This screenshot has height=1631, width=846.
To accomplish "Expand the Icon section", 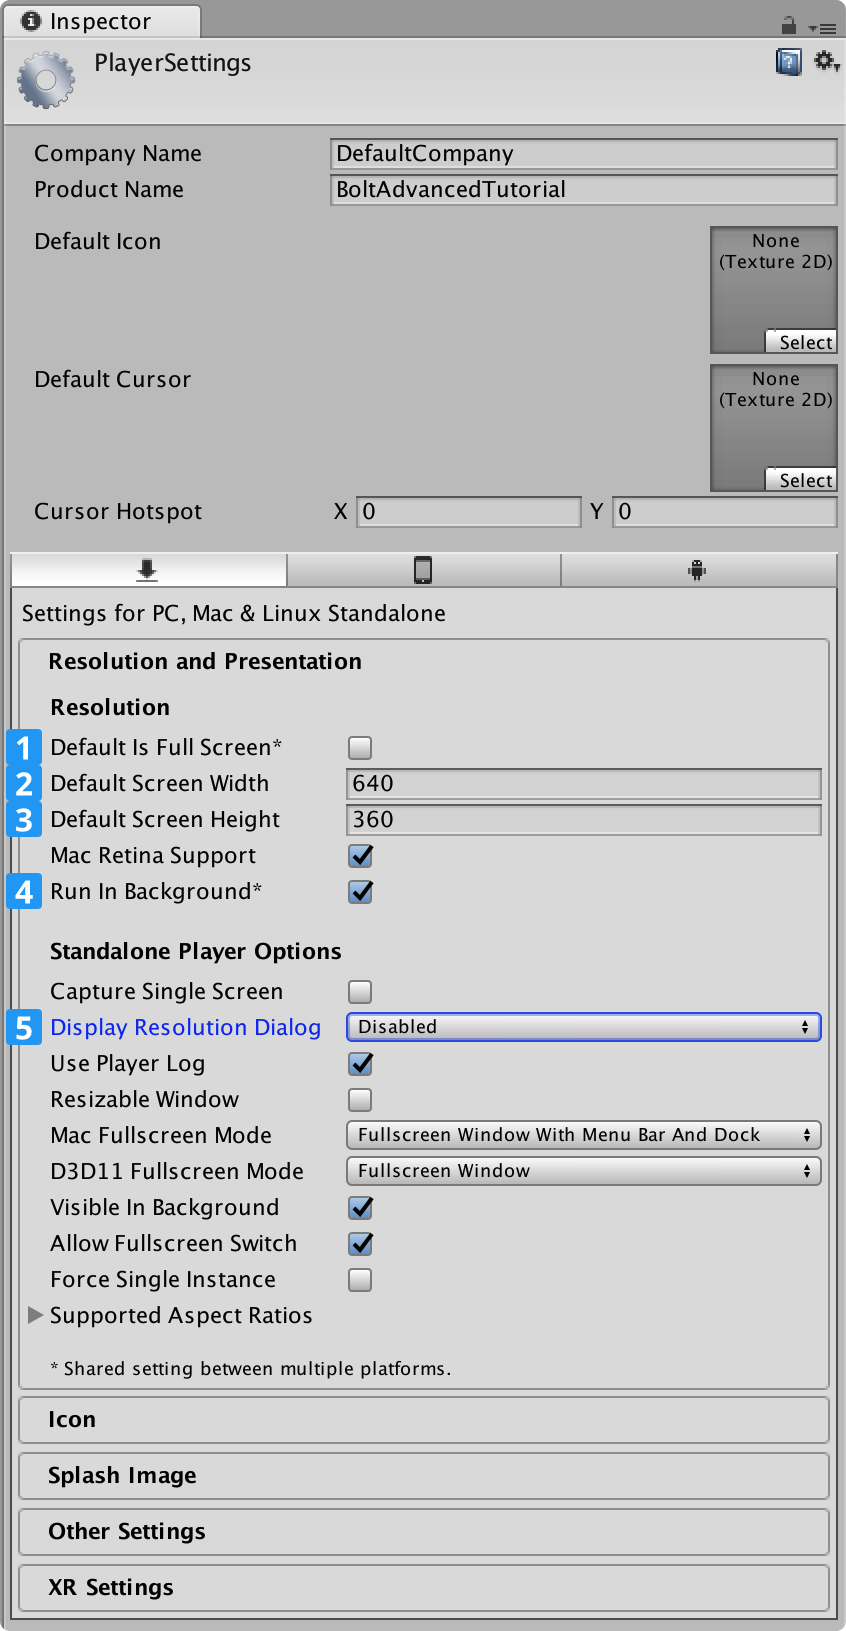I will tap(424, 1420).
